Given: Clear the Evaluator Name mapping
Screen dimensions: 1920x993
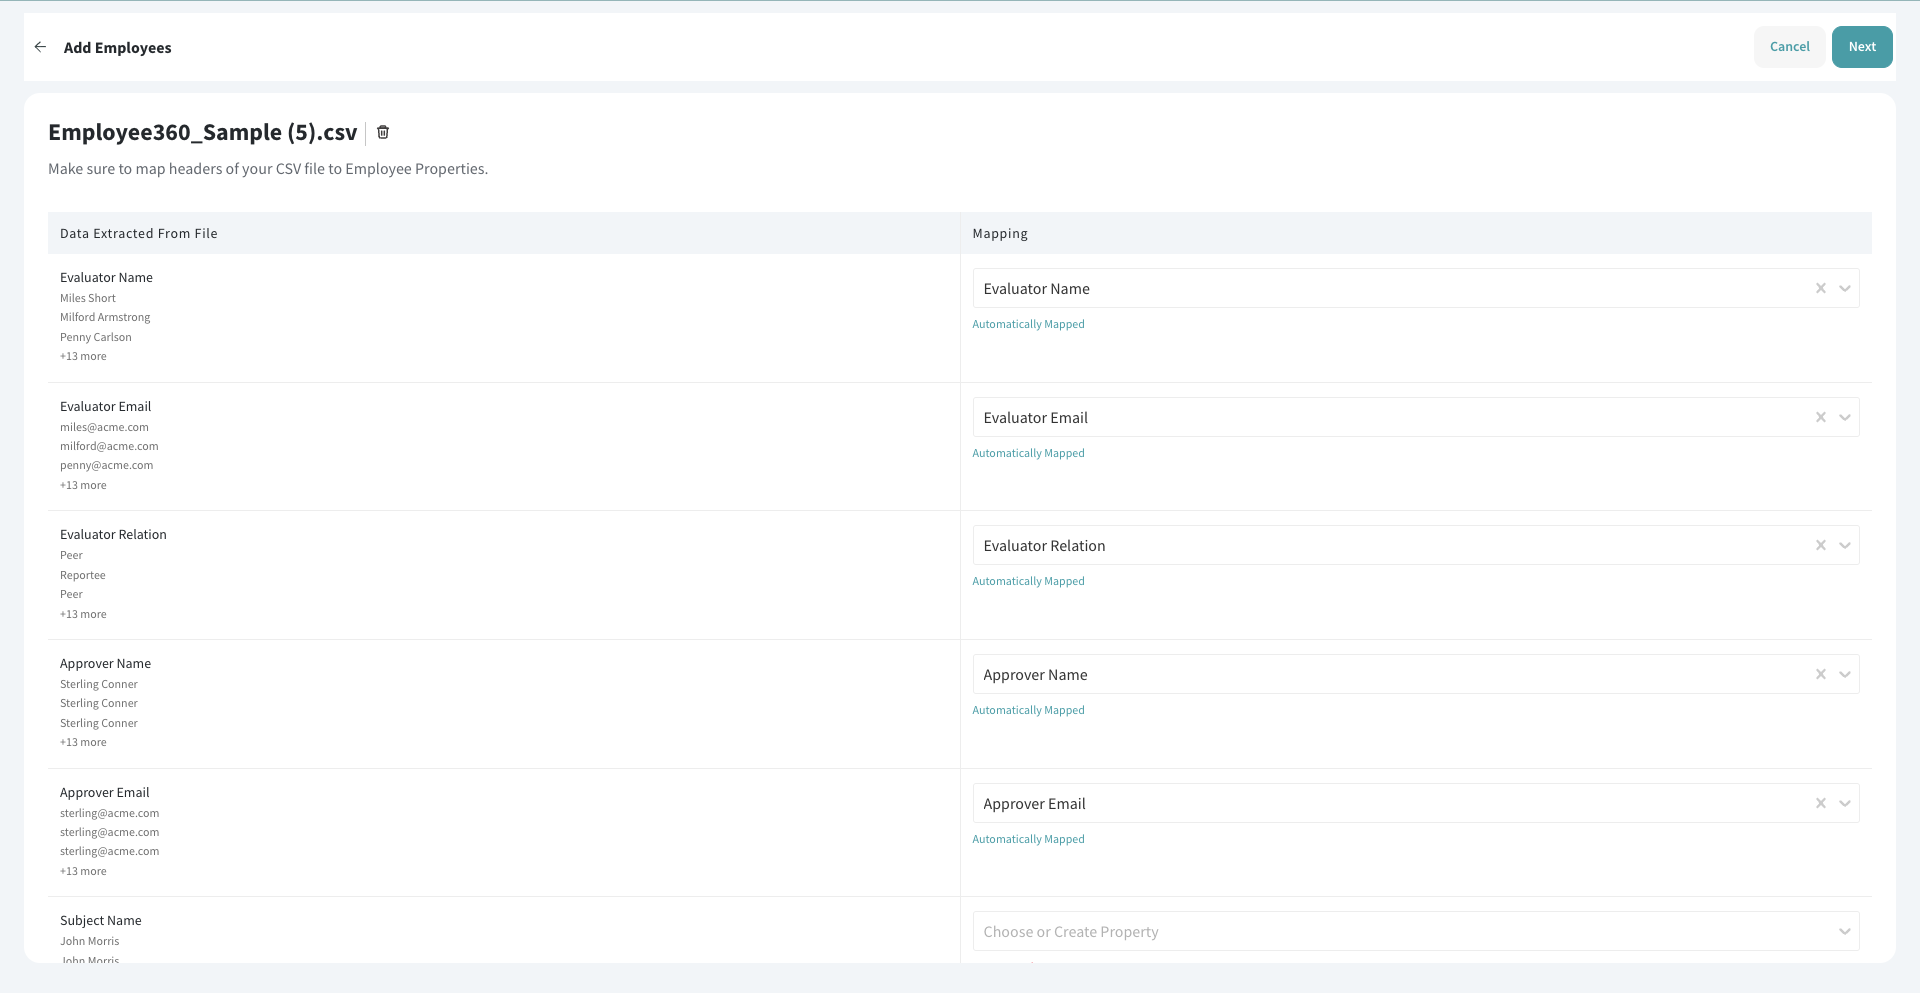Looking at the screenshot, I should (x=1820, y=289).
